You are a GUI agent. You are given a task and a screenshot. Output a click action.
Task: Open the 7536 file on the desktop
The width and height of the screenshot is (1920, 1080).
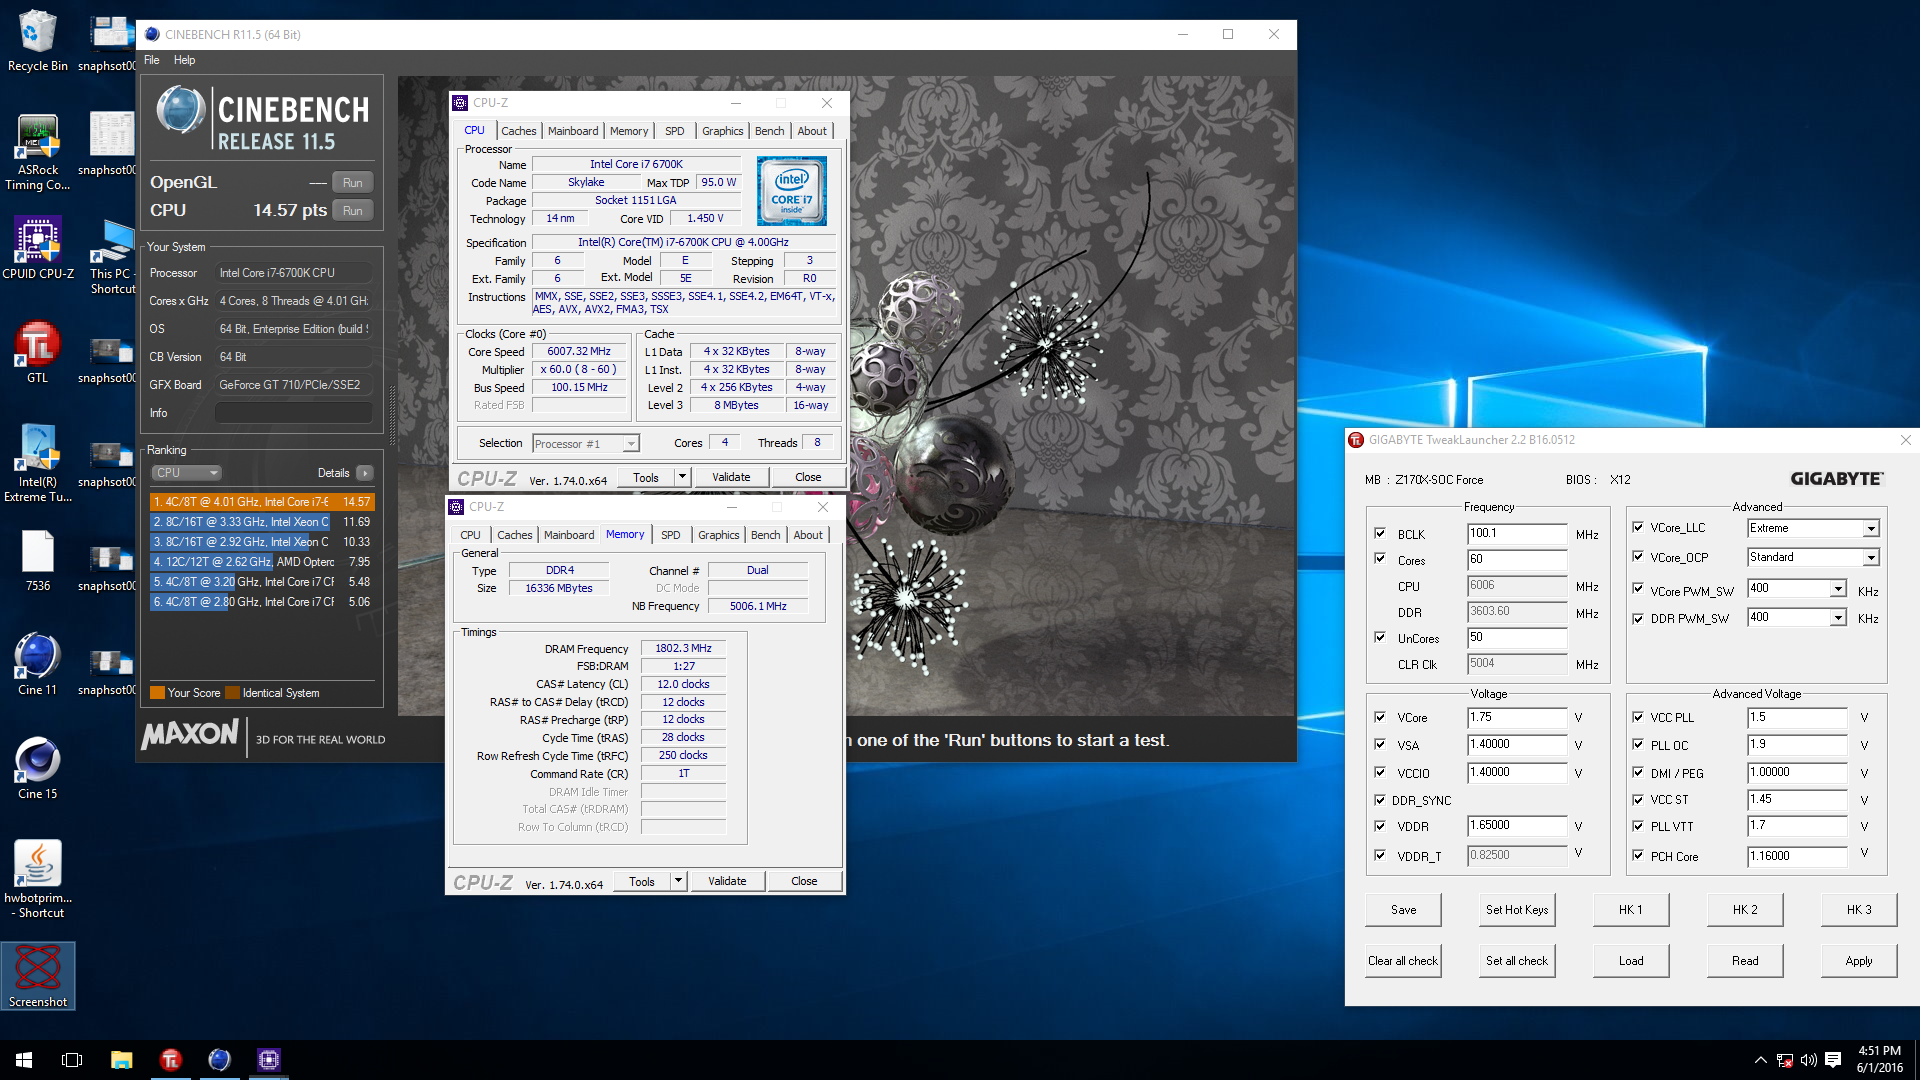(38, 560)
